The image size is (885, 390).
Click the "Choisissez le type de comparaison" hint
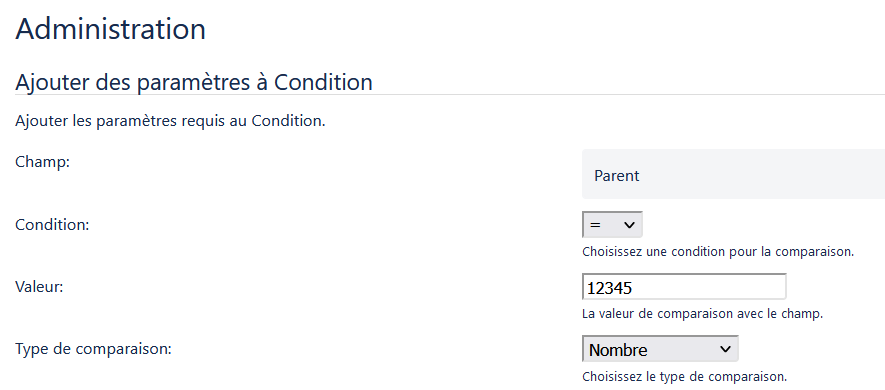[x=684, y=376]
